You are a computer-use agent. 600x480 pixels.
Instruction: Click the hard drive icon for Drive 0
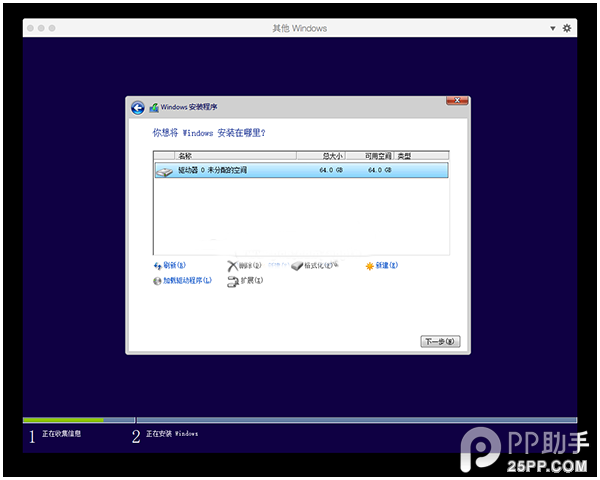165,171
